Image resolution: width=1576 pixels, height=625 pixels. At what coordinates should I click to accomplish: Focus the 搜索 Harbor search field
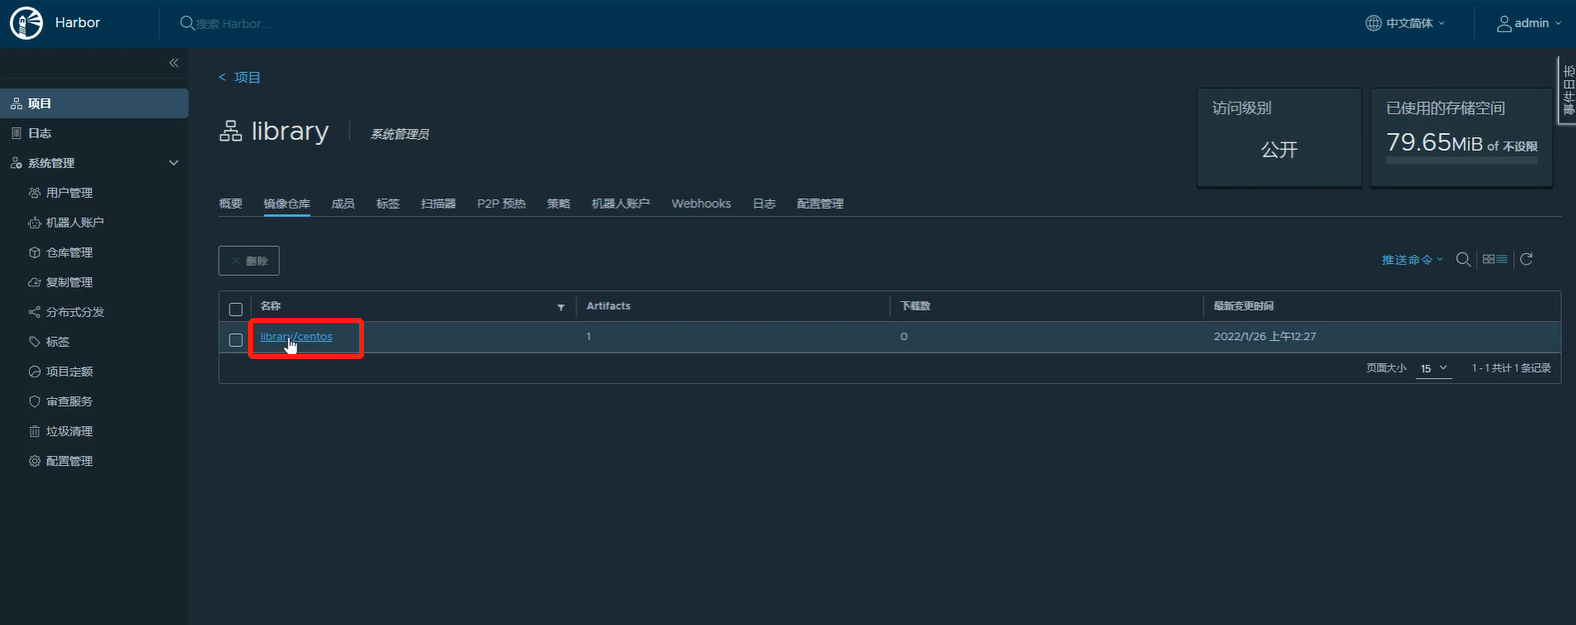pos(233,23)
